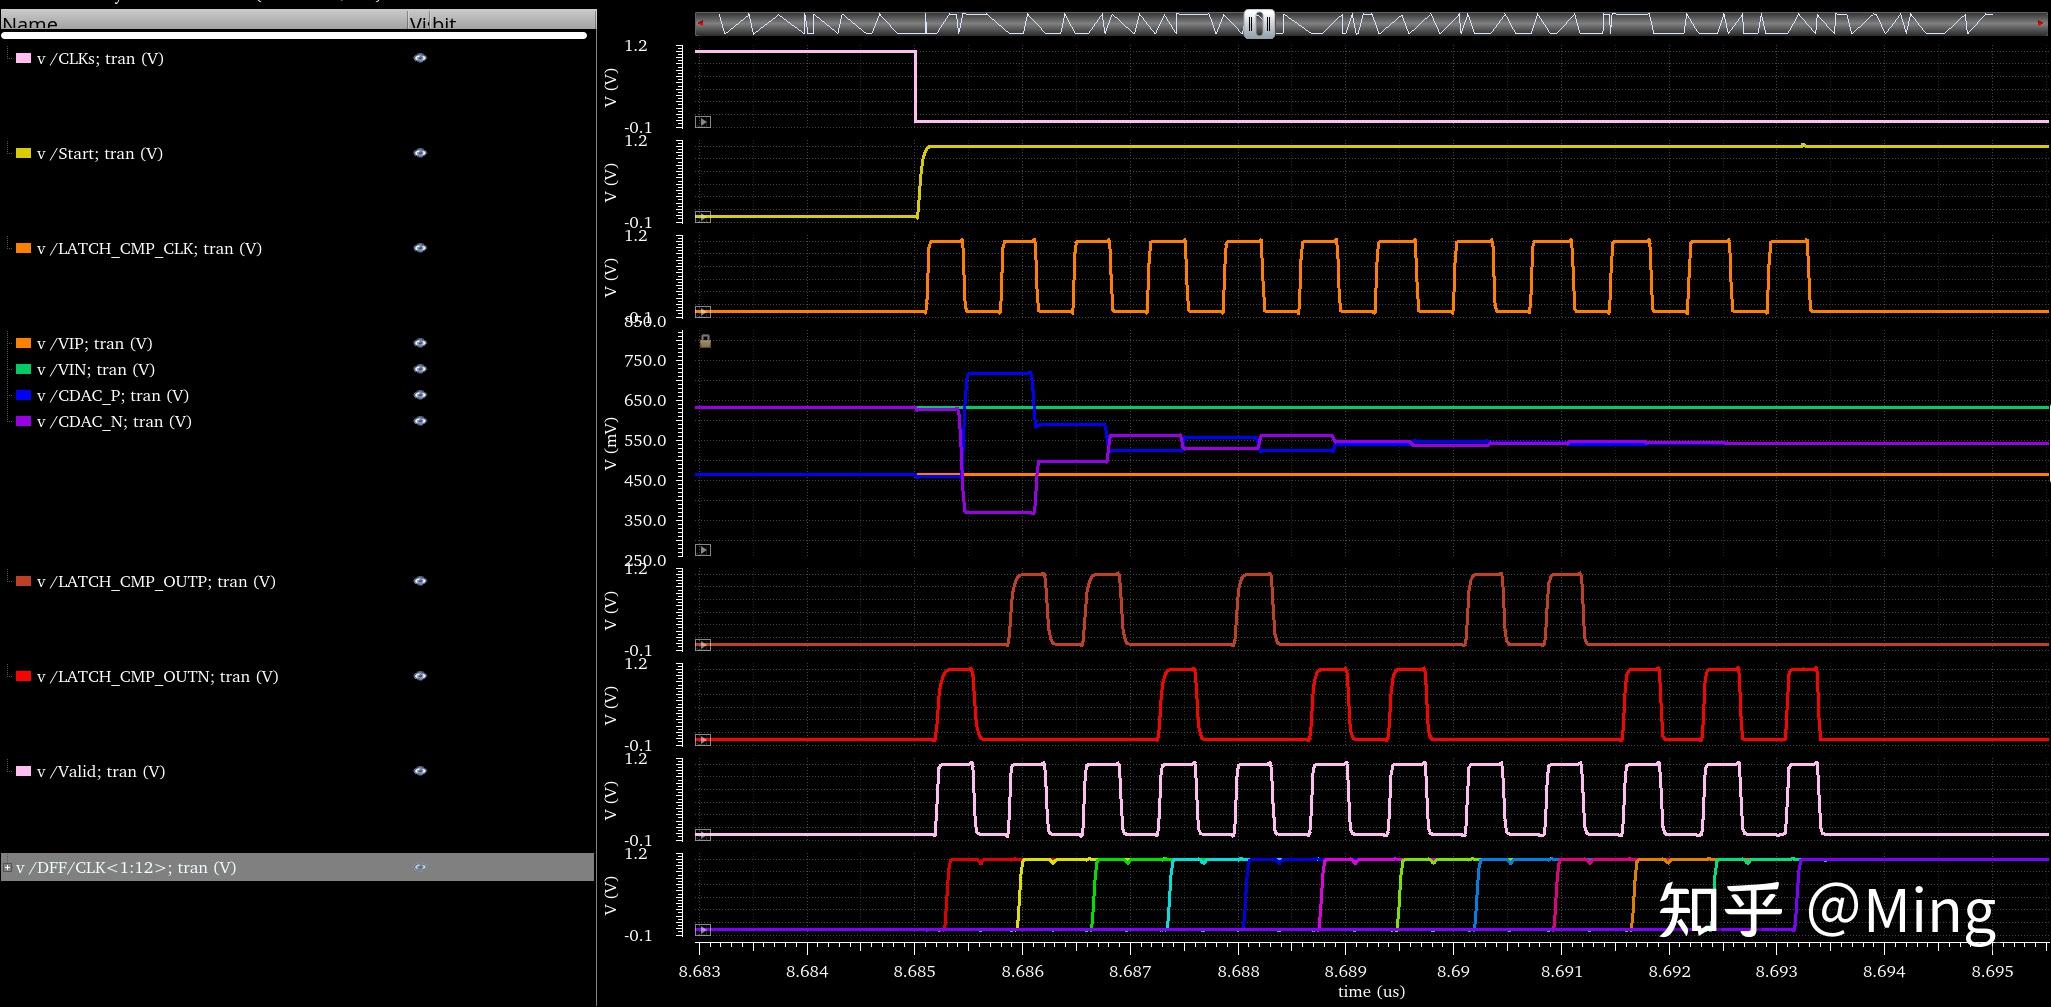Click the lock icon in the CDAC waveform panel
This screenshot has width=2051, height=1007.
705,342
